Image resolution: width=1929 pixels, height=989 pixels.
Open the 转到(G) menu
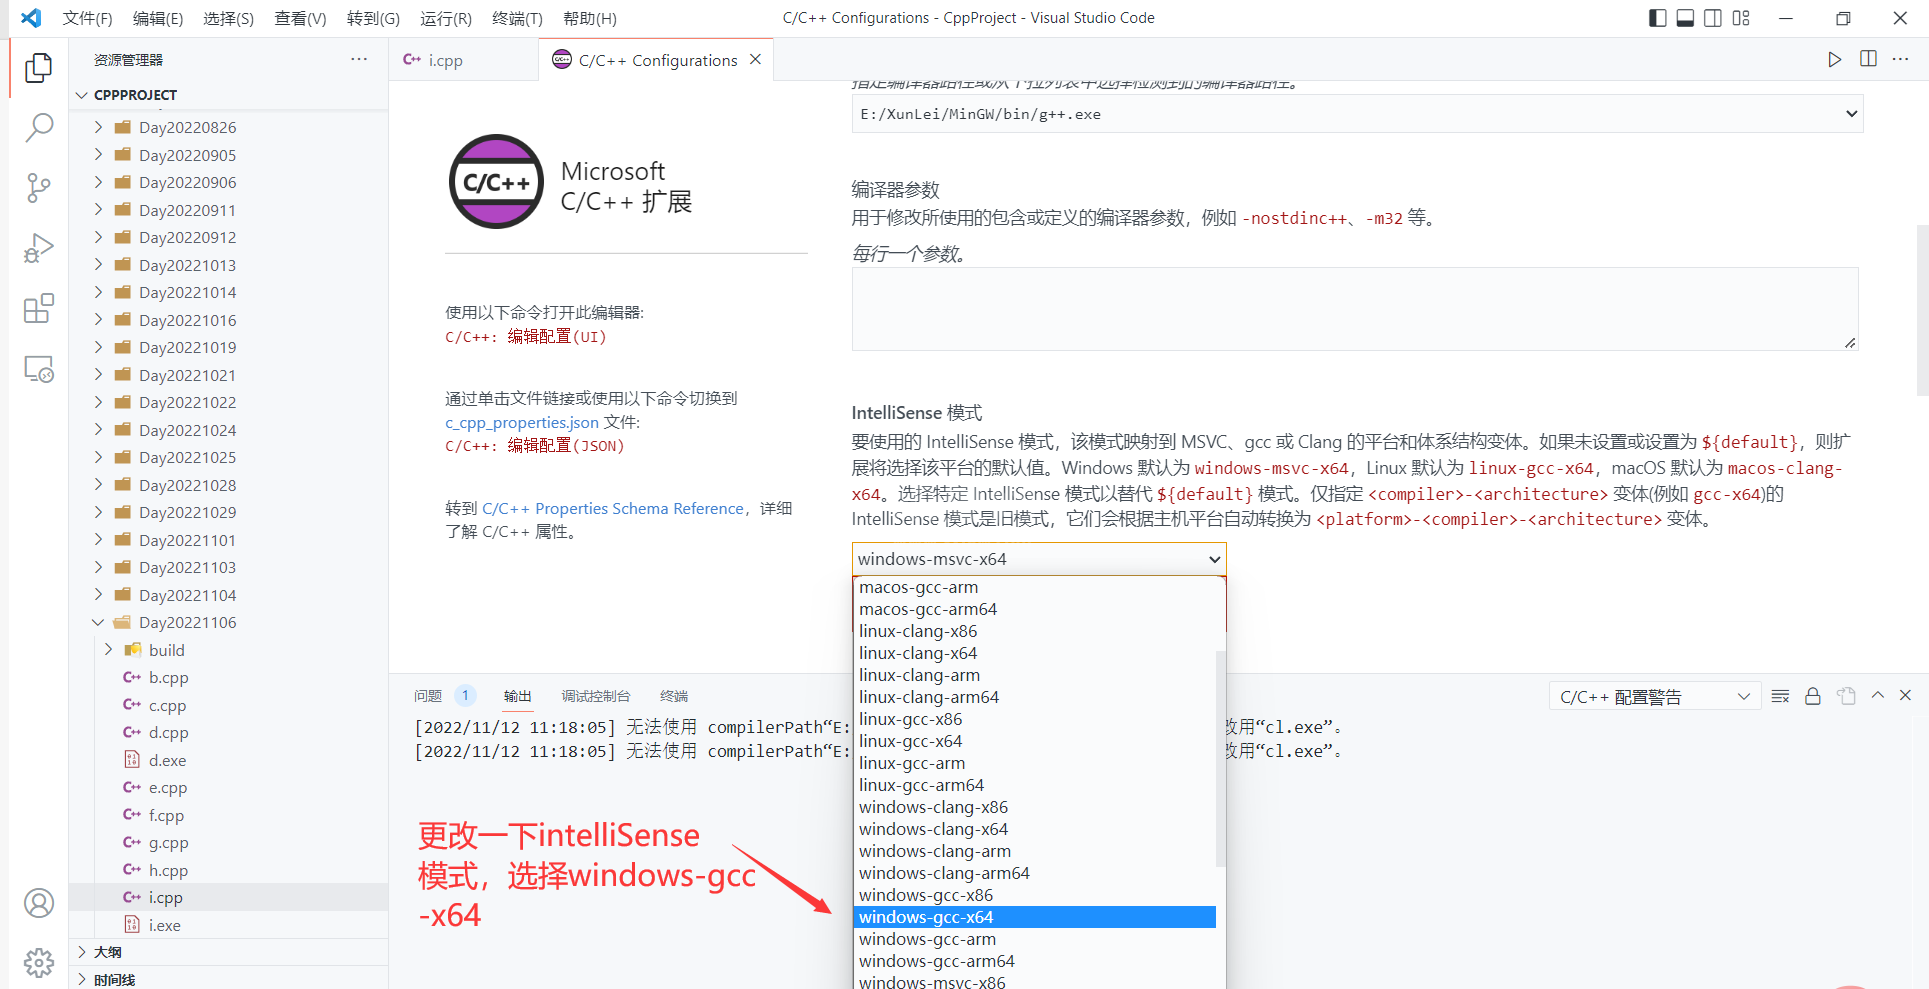pos(373,18)
